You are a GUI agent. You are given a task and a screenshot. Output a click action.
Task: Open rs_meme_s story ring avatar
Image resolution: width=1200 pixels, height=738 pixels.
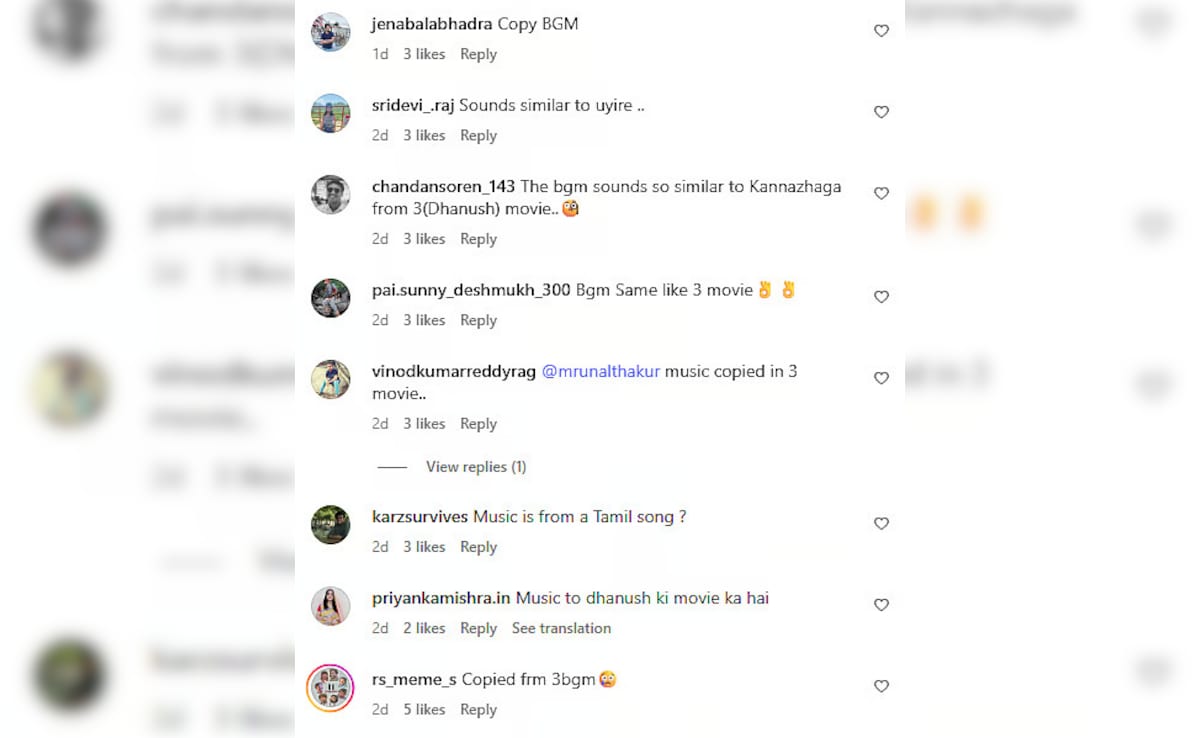tap(330, 688)
